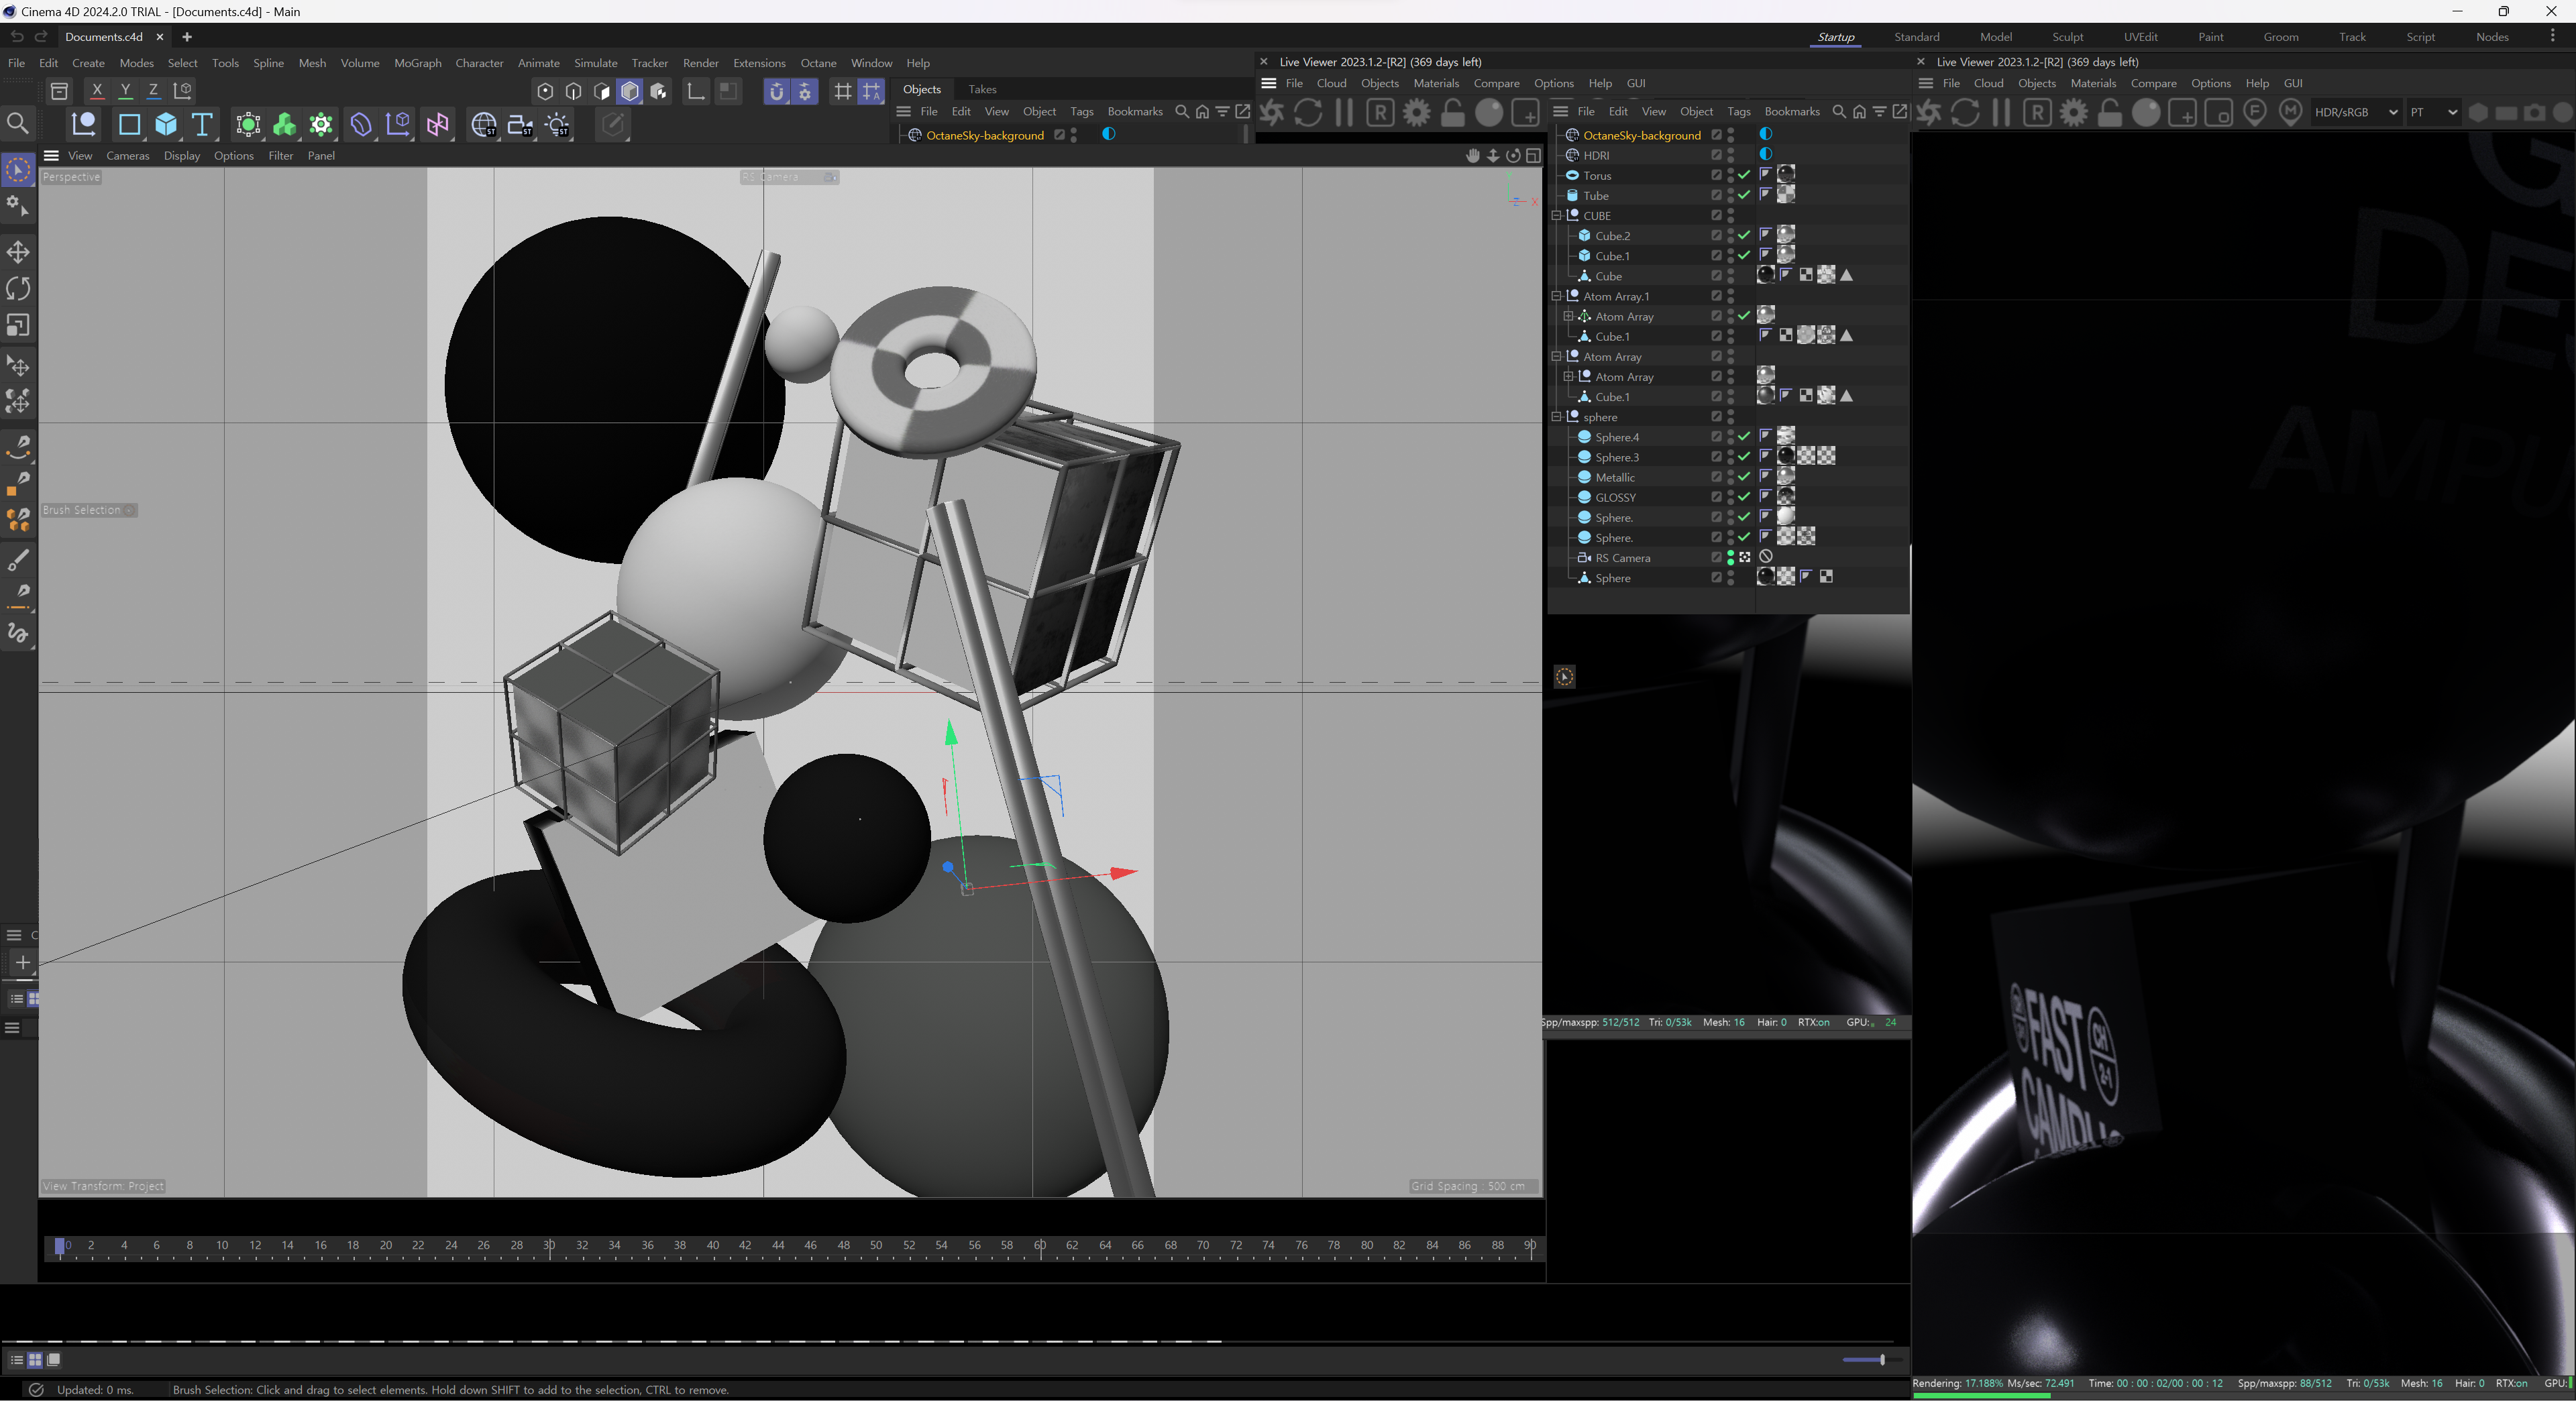Open Cameras menu in viewport
The width and height of the screenshot is (2576, 1401).
tap(127, 155)
